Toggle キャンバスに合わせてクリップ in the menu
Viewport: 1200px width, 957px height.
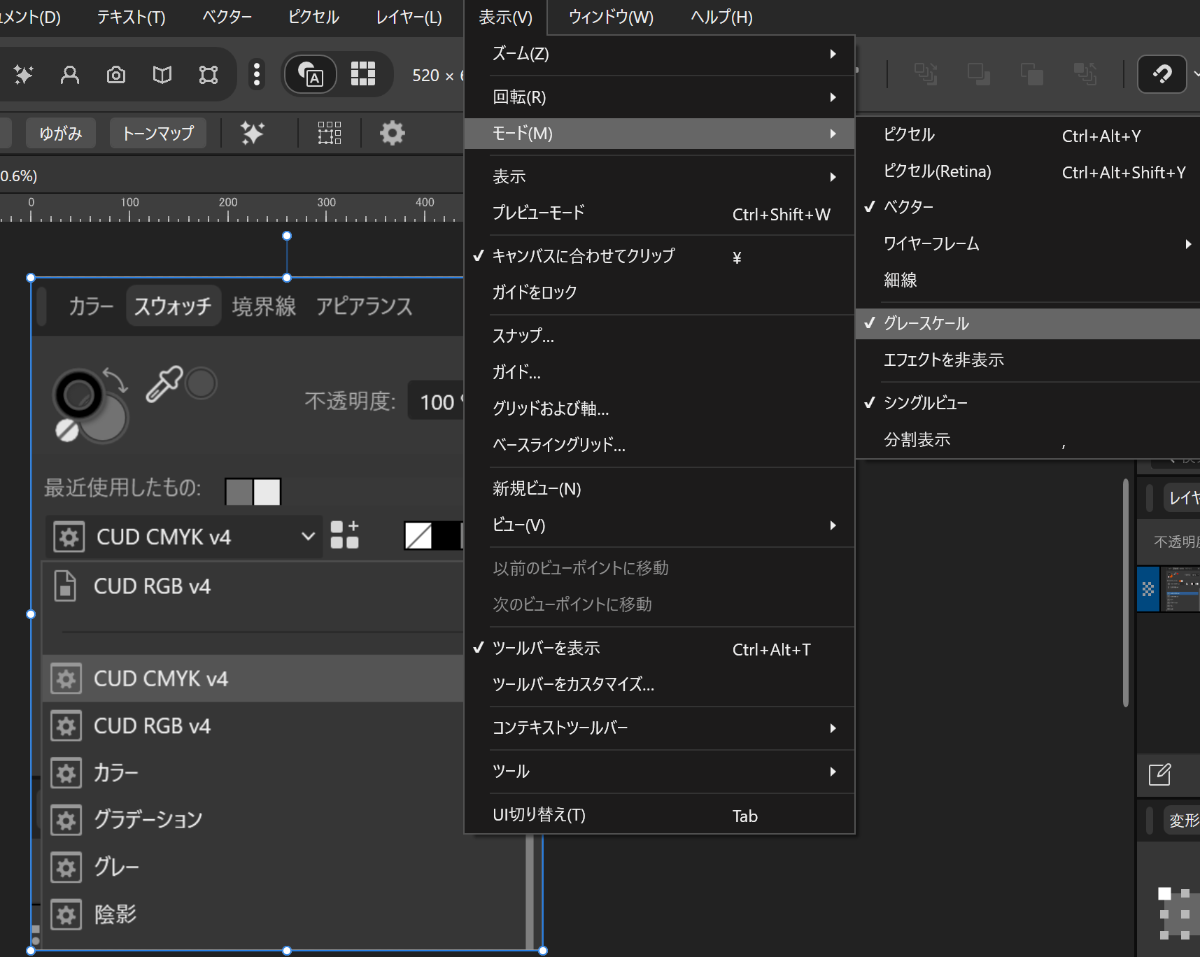point(660,256)
